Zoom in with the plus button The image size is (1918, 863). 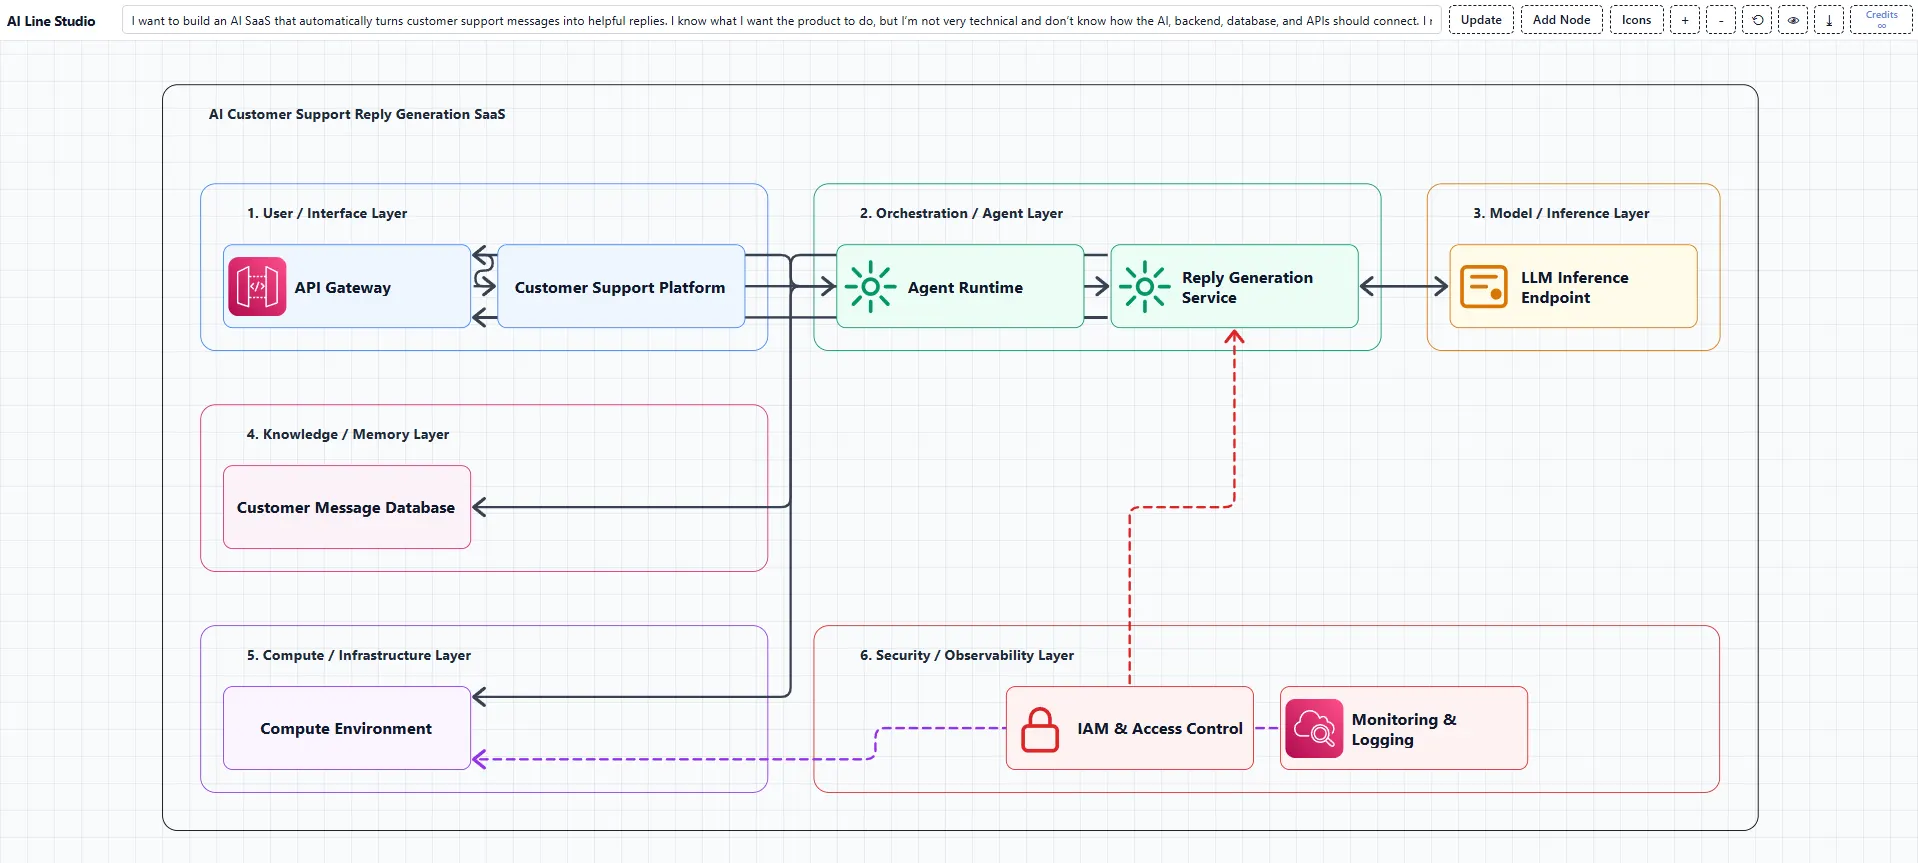tap(1685, 20)
